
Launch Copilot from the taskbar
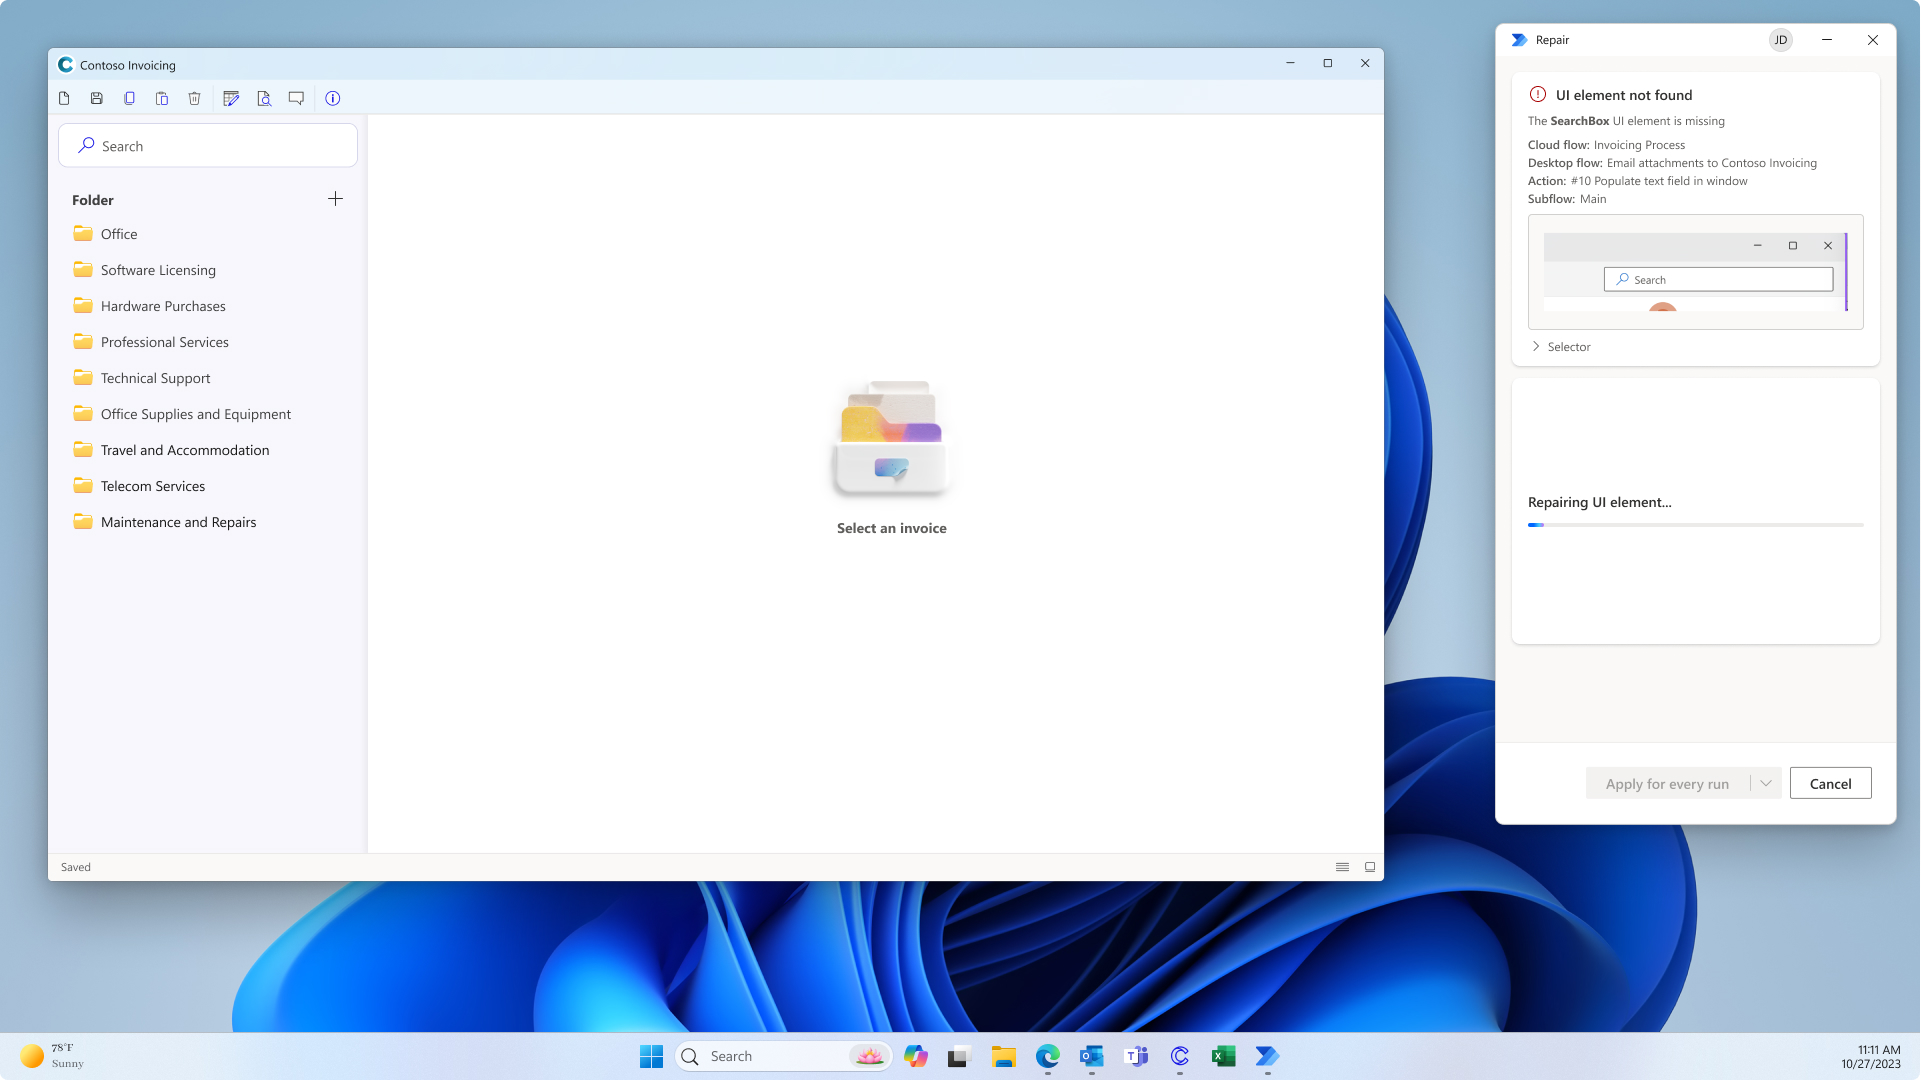(916, 1056)
